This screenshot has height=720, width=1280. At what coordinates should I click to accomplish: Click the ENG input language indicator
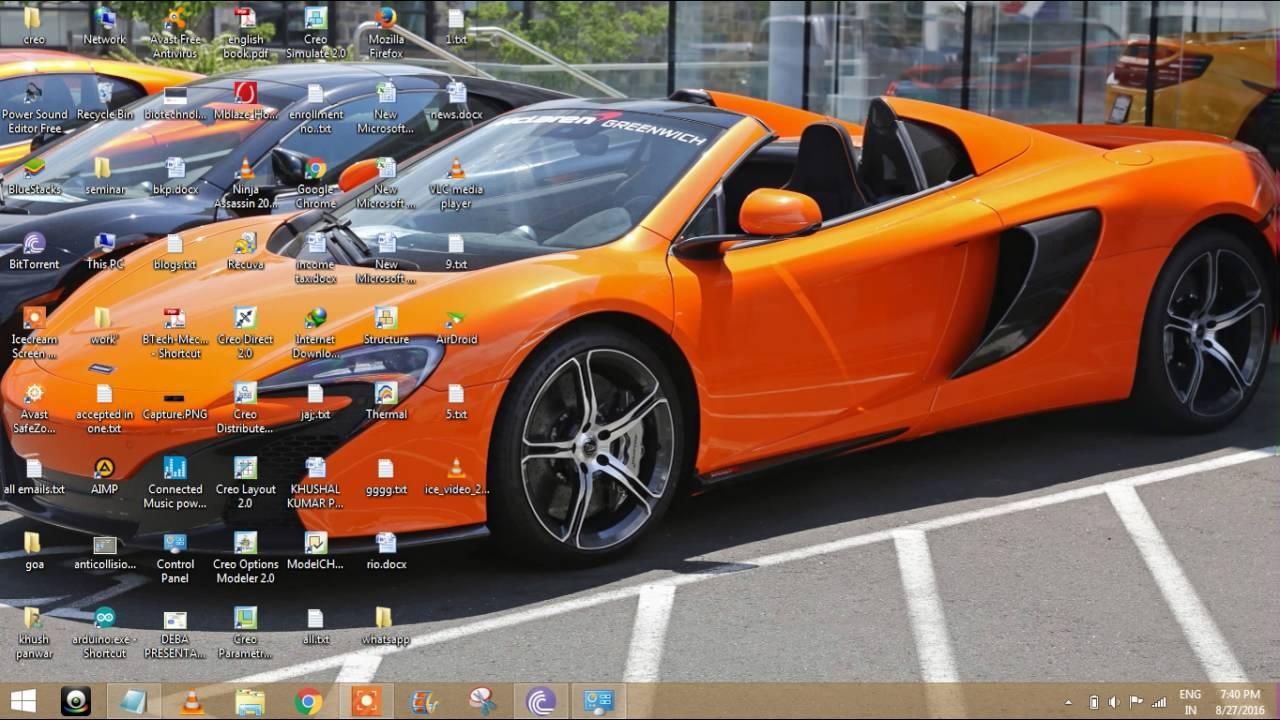point(1190,702)
